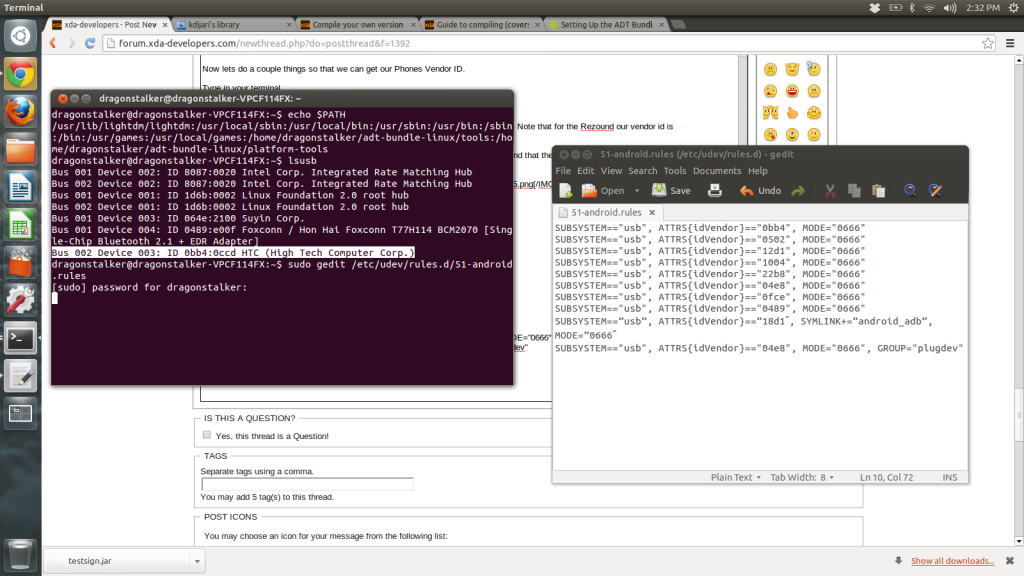Open the Files manager from launcher

pos(20,150)
